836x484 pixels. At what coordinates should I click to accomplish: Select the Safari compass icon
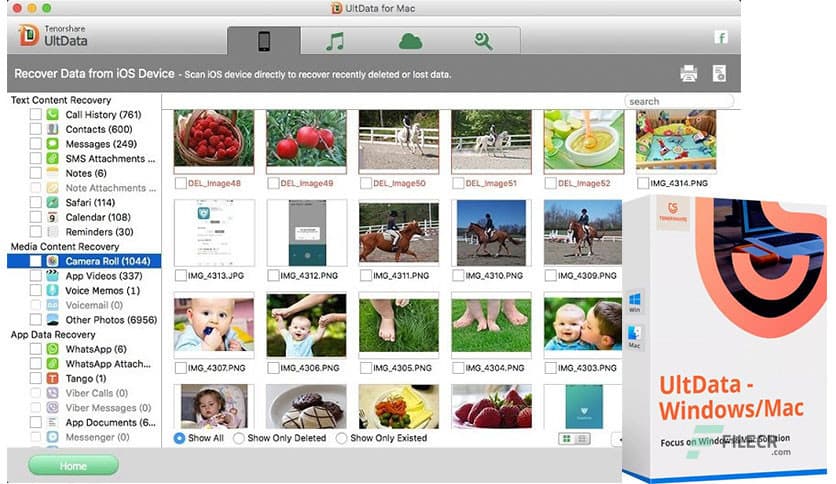[x=52, y=202]
